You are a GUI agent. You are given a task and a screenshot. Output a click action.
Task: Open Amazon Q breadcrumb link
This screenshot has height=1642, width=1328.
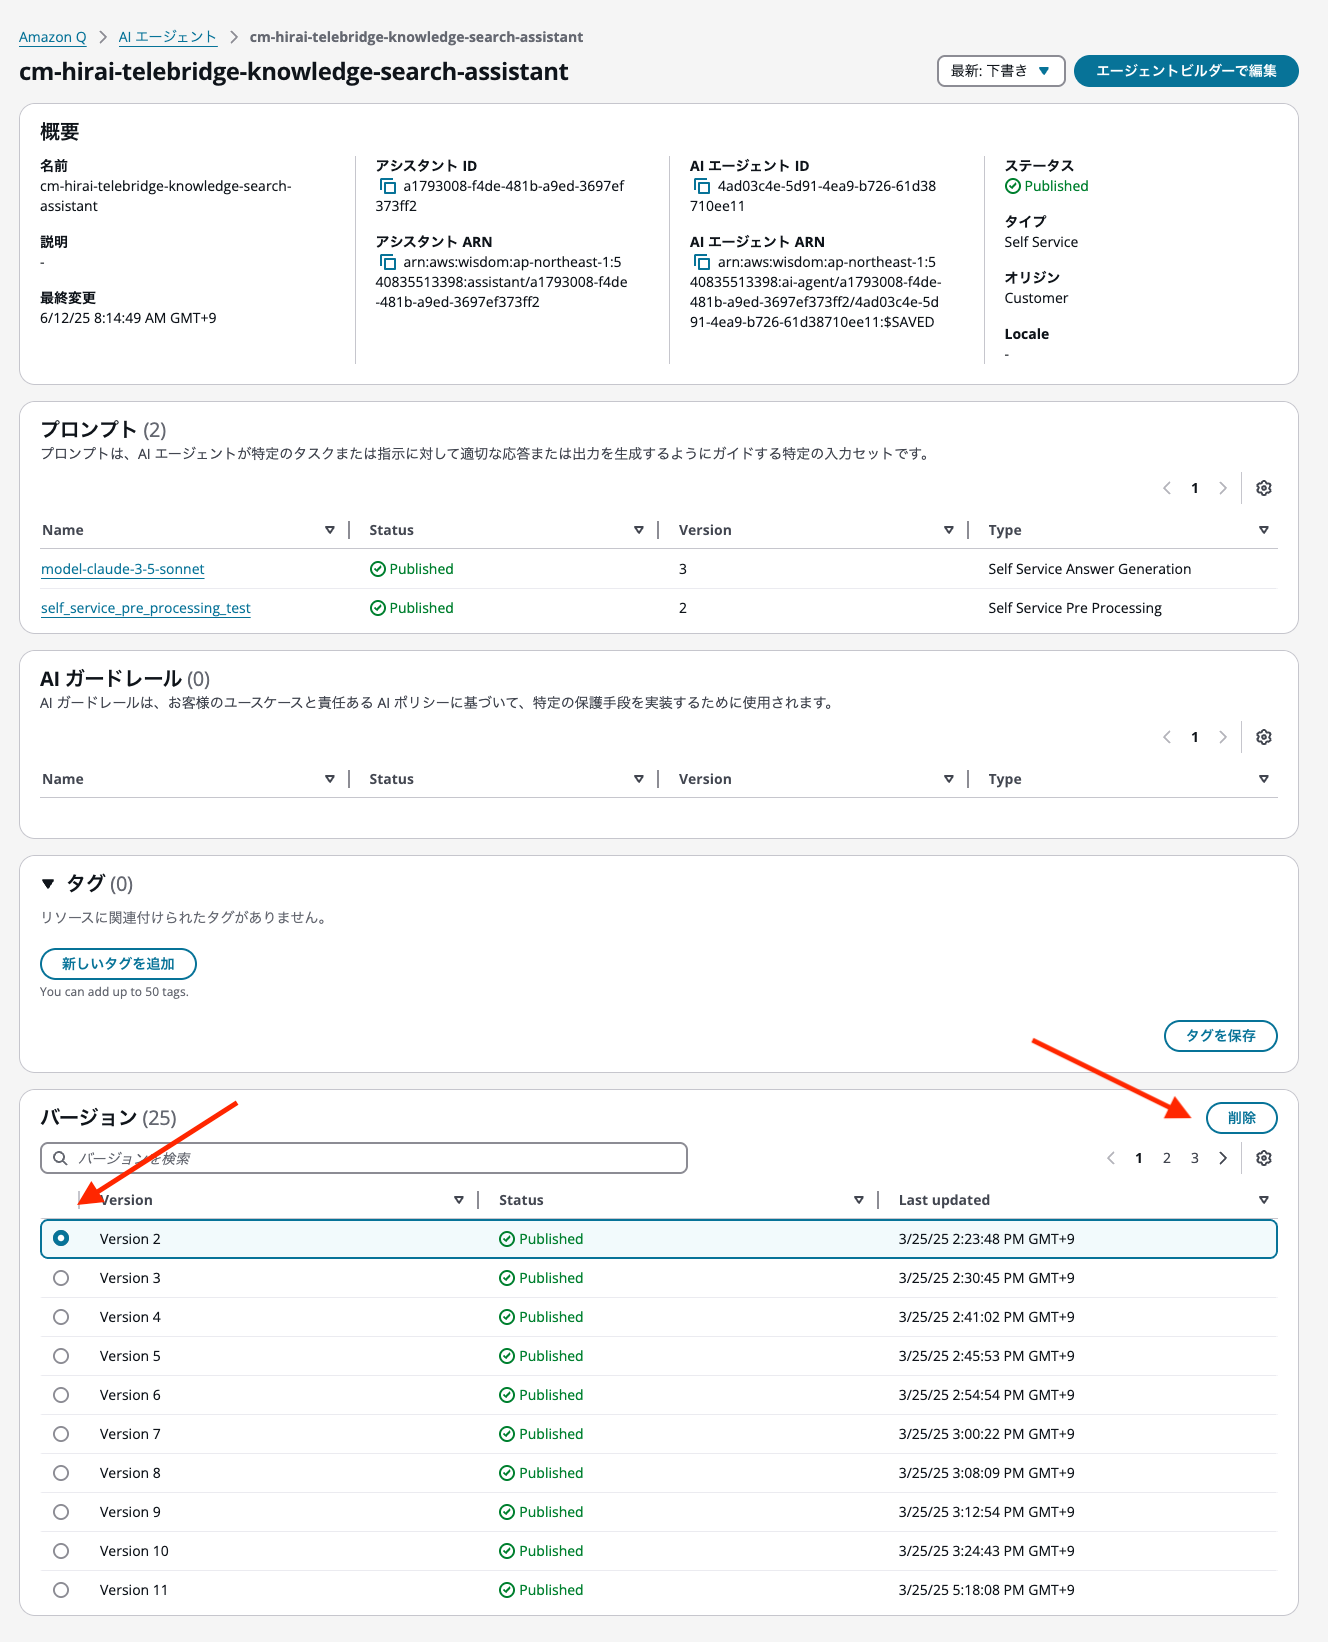point(53,37)
